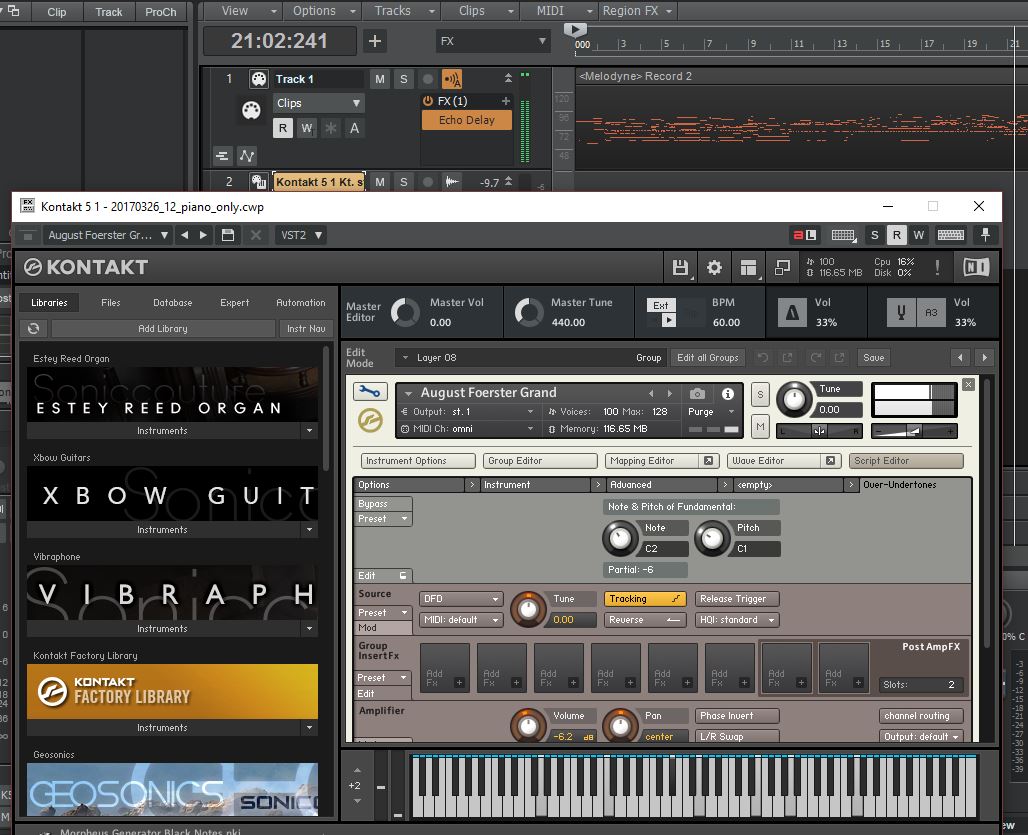Click Amplifier Volume knob
This screenshot has height=835, width=1028.
click(x=528, y=726)
